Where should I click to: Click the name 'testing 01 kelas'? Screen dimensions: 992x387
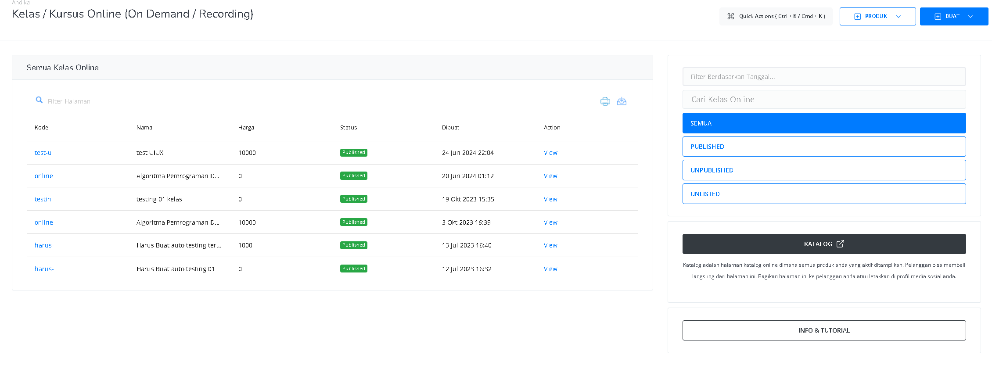(x=159, y=199)
